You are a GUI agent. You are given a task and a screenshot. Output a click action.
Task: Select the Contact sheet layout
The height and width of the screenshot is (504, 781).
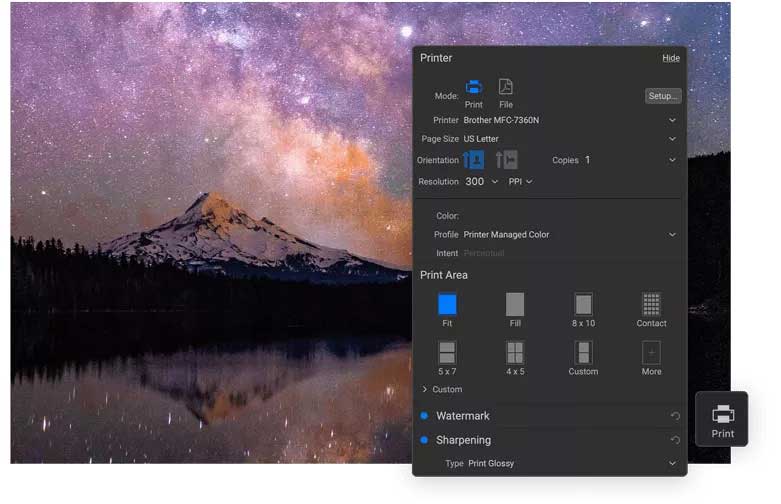(x=651, y=304)
